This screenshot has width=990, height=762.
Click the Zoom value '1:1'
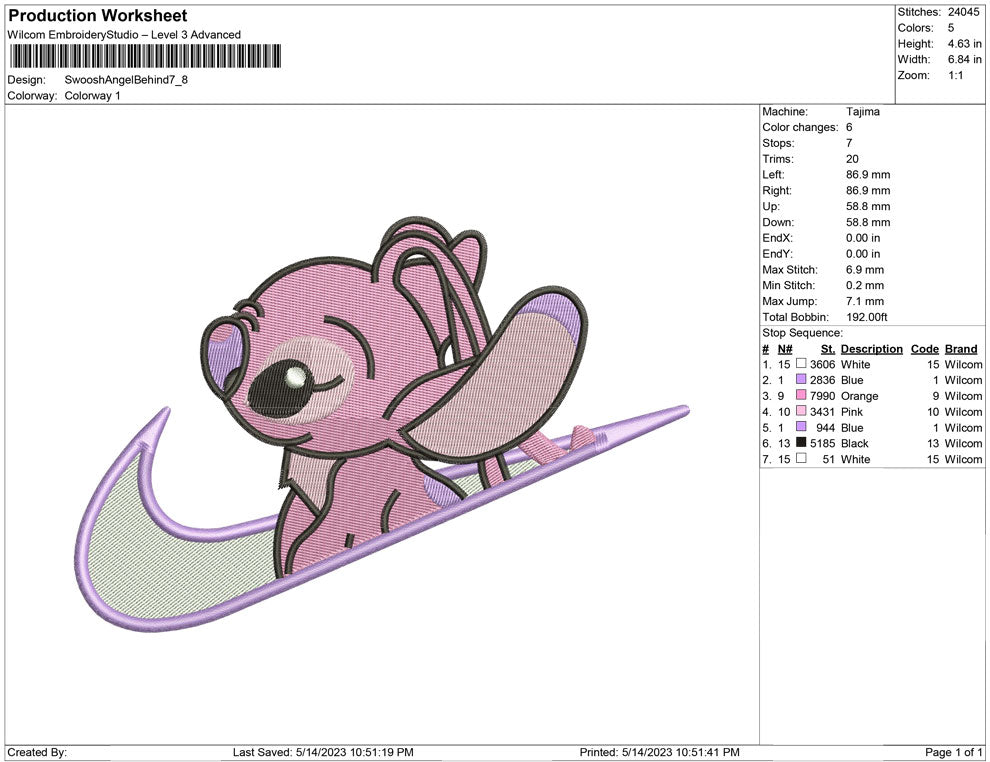(x=955, y=75)
